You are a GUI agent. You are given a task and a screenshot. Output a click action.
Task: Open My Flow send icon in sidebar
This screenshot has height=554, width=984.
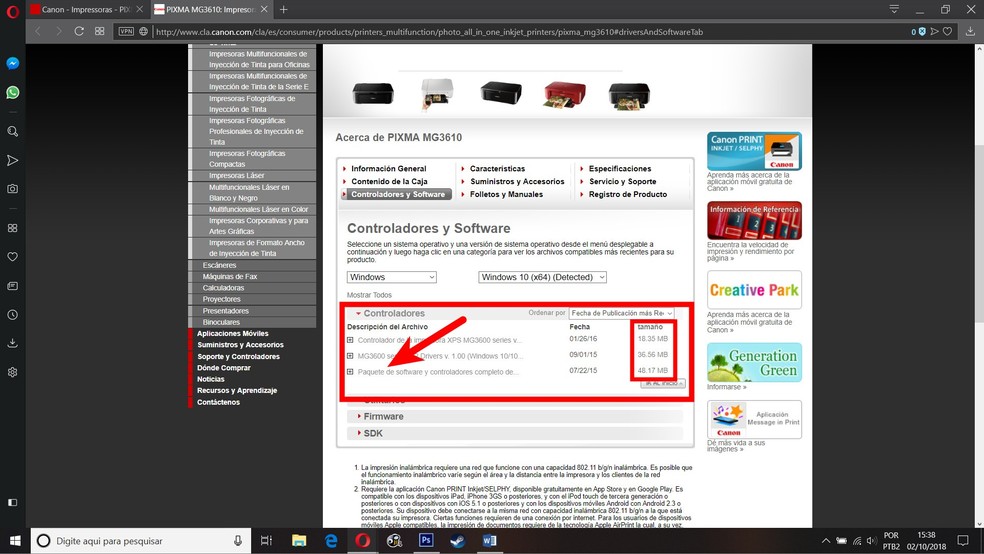[13, 160]
